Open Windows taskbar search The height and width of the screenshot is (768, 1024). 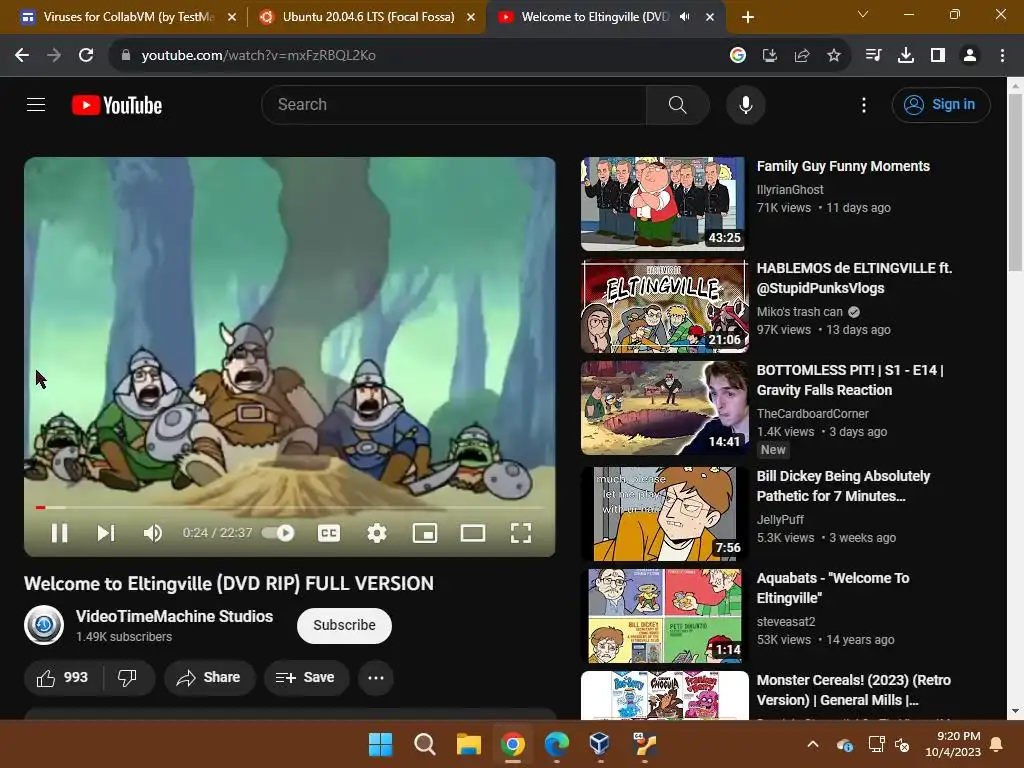[x=424, y=744]
